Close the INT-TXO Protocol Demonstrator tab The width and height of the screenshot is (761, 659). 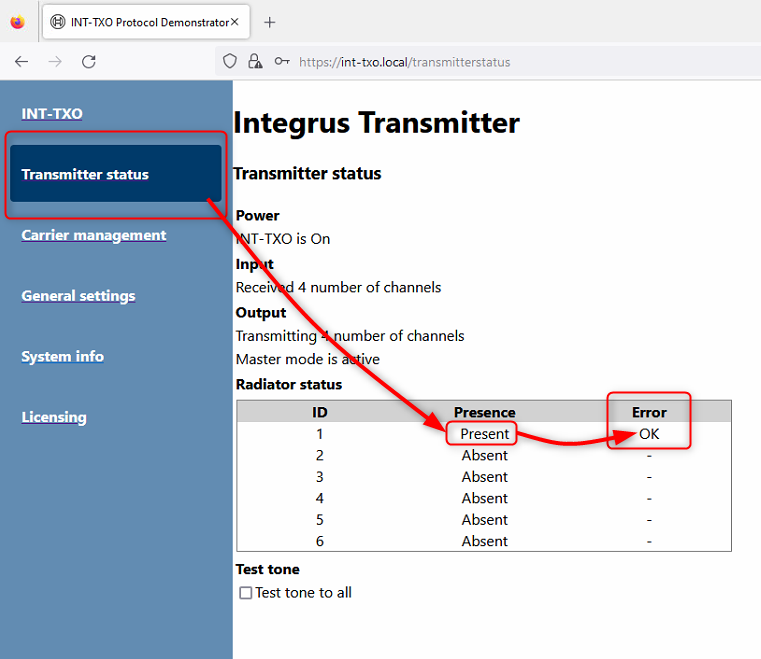[235, 22]
